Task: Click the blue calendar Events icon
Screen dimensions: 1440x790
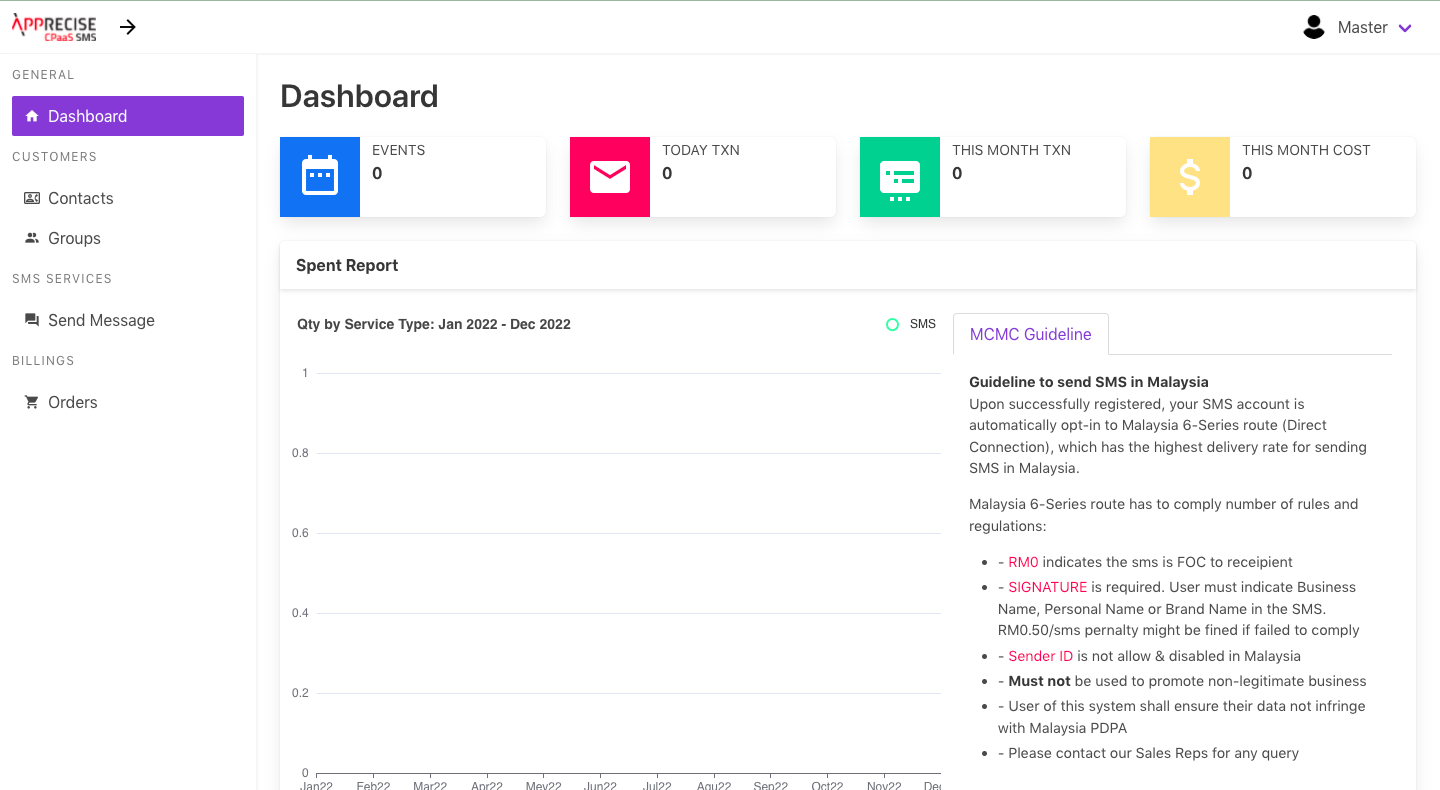Action: coord(320,177)
